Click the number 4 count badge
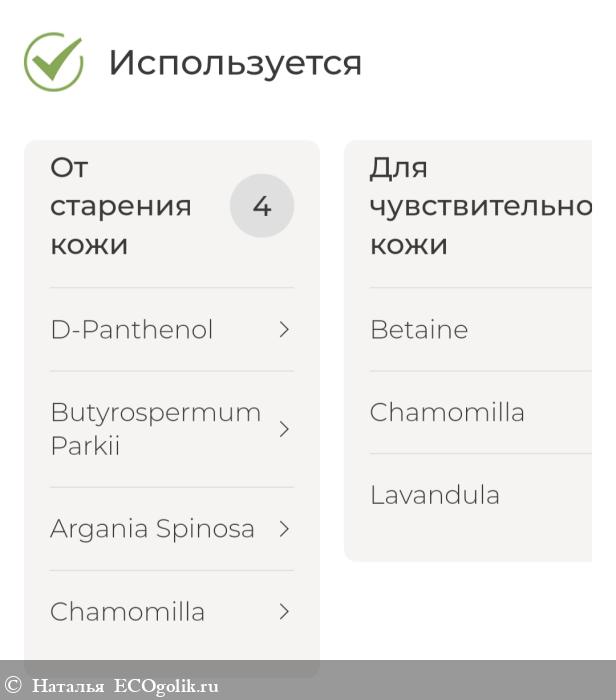Image resolution: width=616 pixels, height=700 pixels. click(x=262, y=206)
